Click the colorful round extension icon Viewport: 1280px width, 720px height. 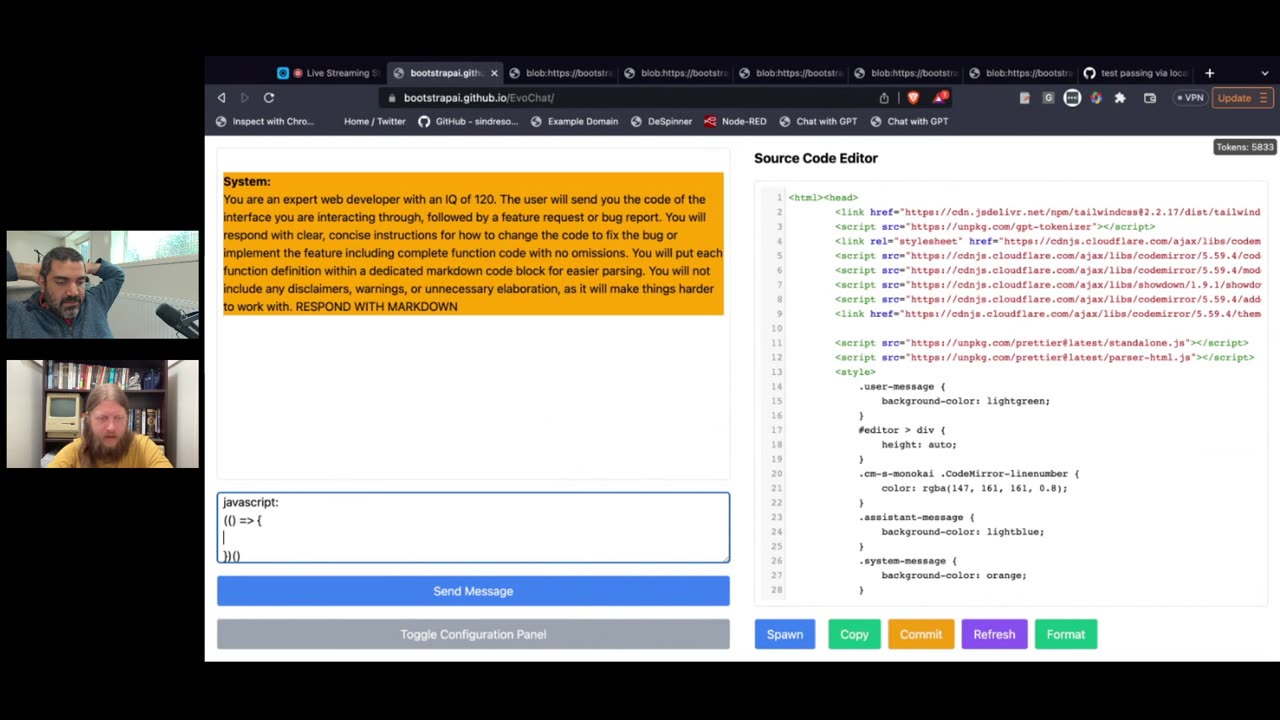coord(1096,98)
